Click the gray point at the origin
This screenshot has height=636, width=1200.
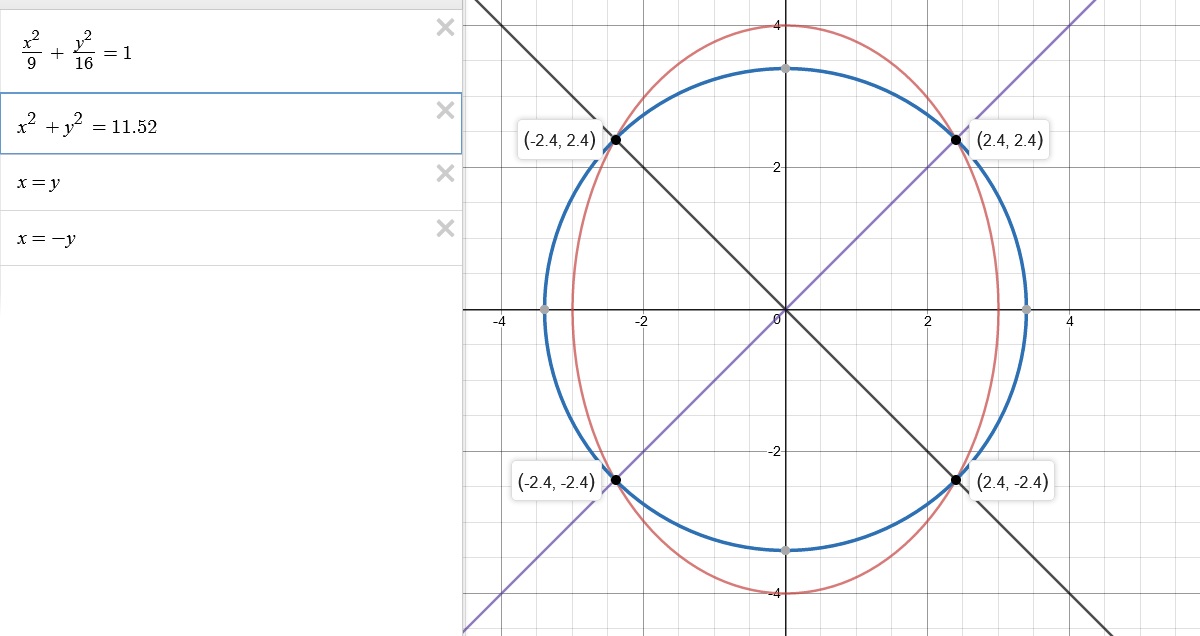[785, 310]
